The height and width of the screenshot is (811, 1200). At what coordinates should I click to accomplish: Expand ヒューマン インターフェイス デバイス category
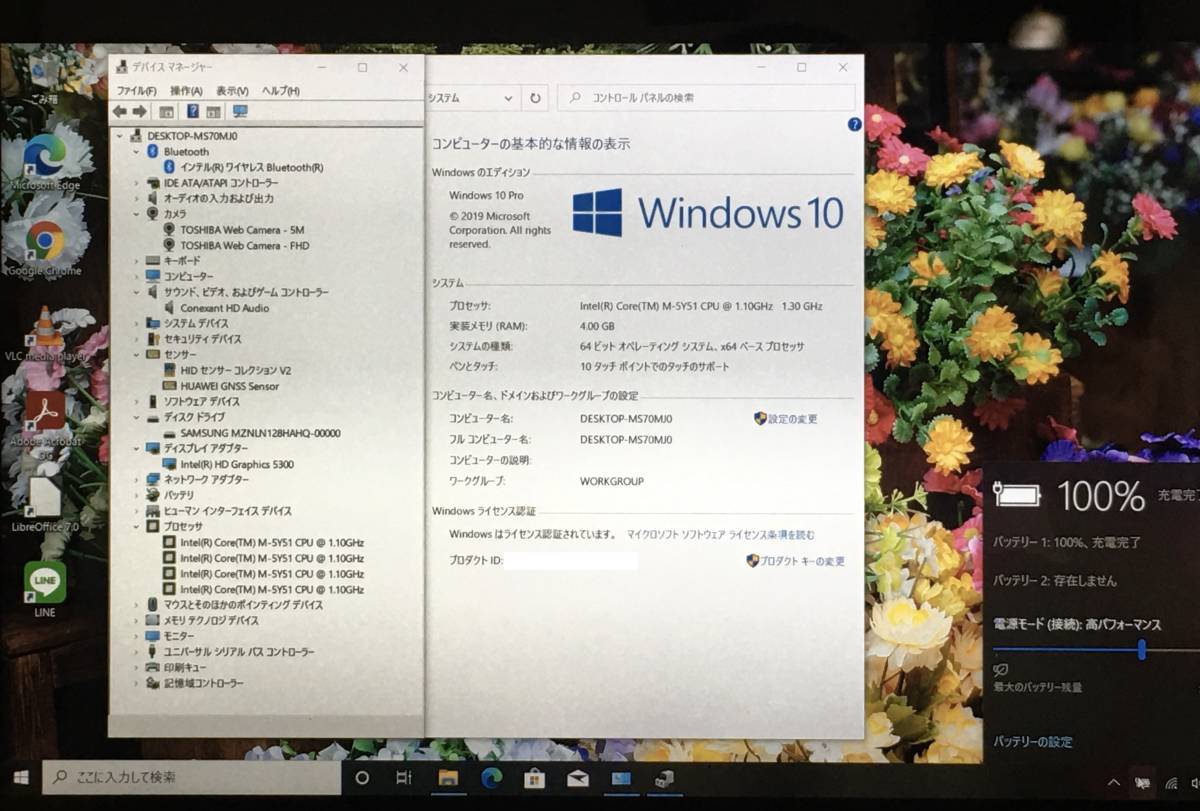click(x=137, y=511)
